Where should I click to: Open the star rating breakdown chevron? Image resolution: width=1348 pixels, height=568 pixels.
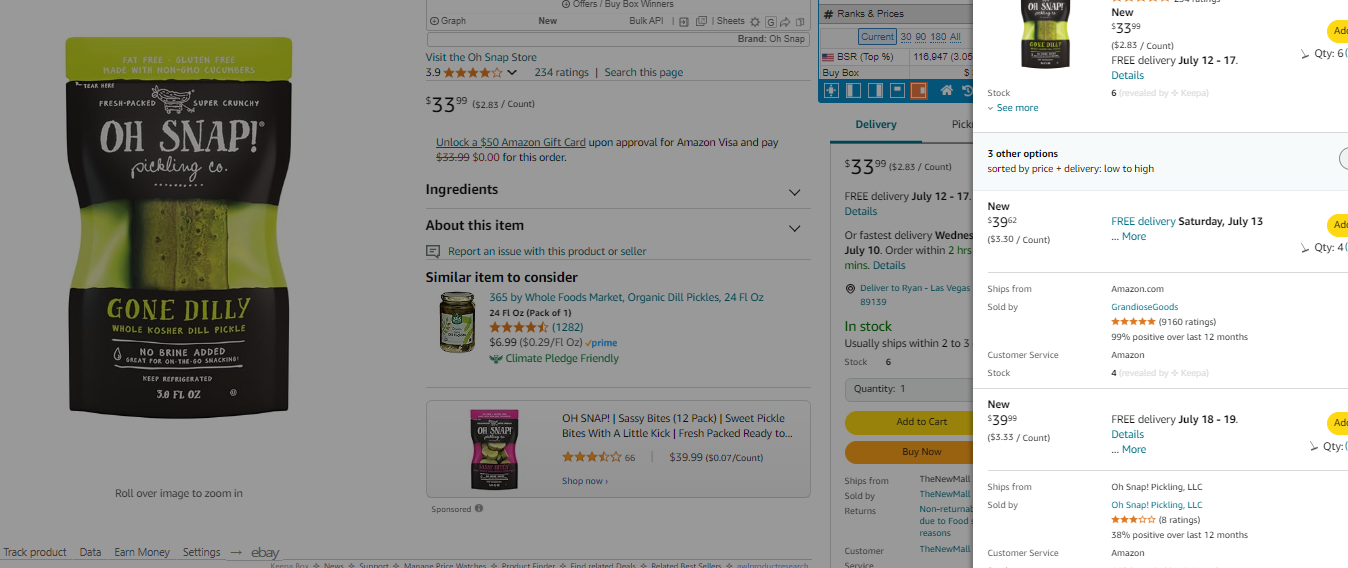click(512, 72)
